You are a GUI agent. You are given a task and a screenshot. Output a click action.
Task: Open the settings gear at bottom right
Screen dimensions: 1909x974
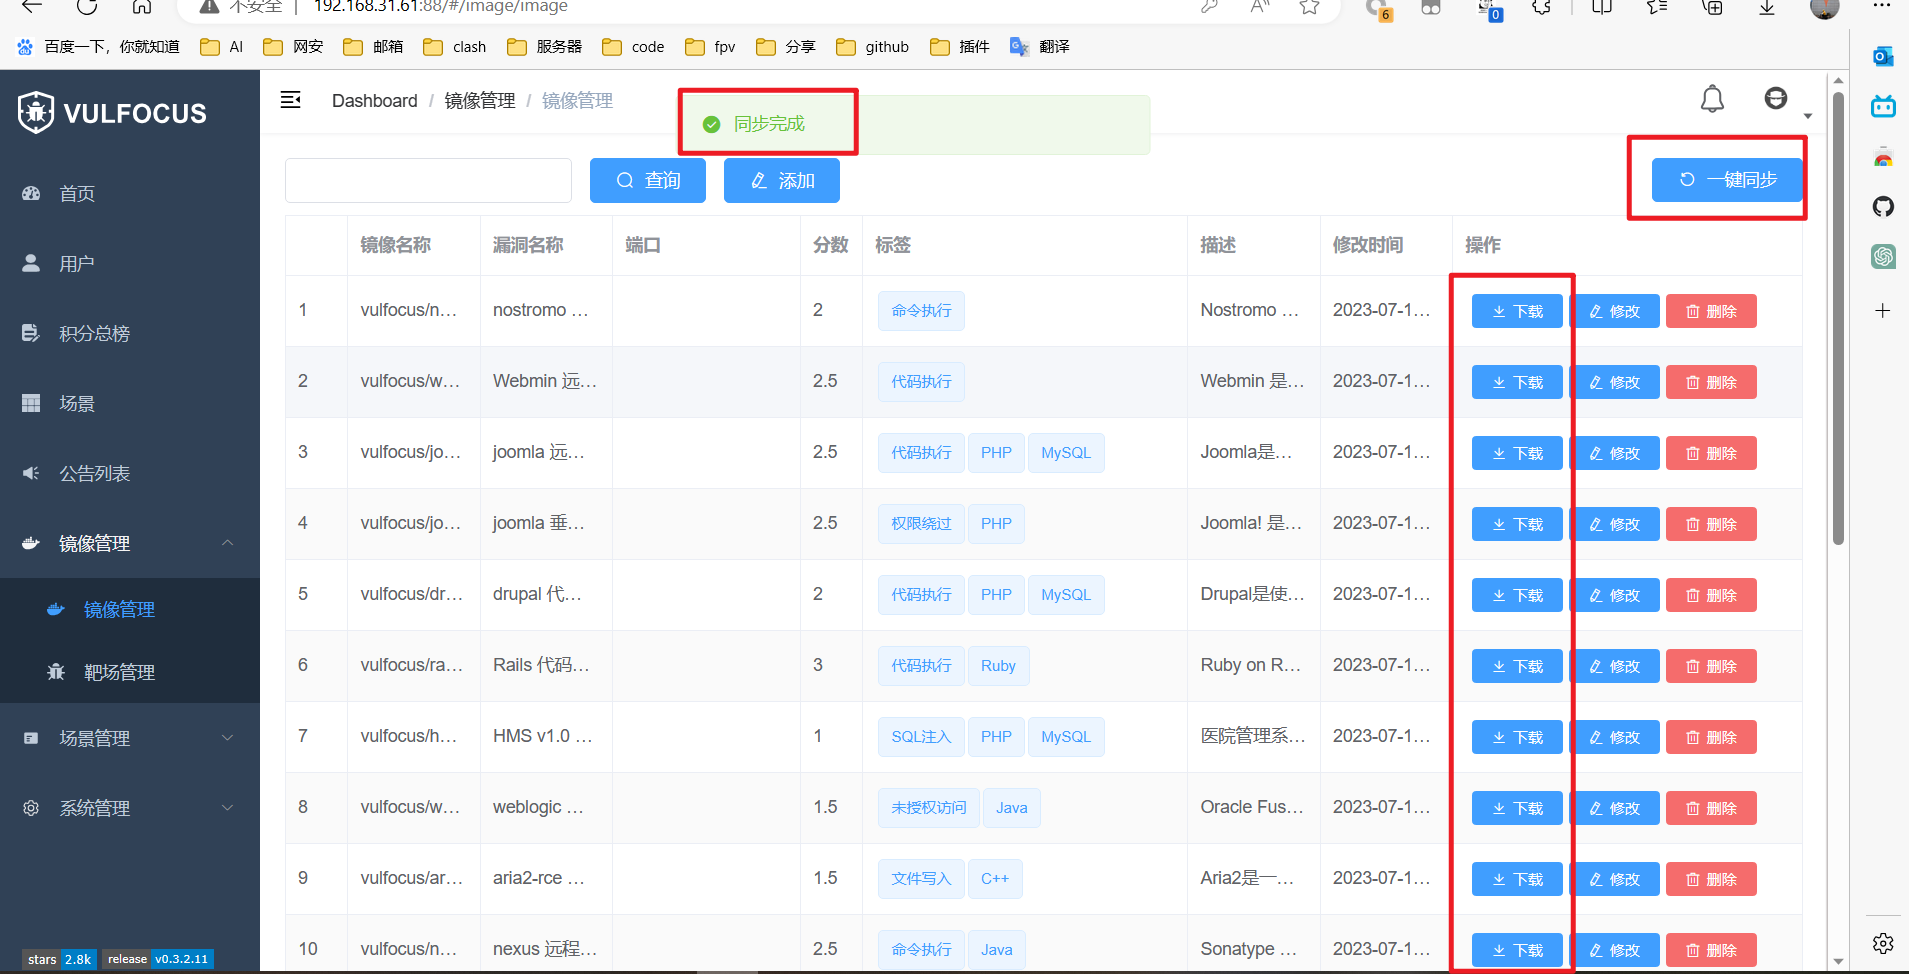coord(1884,943)
